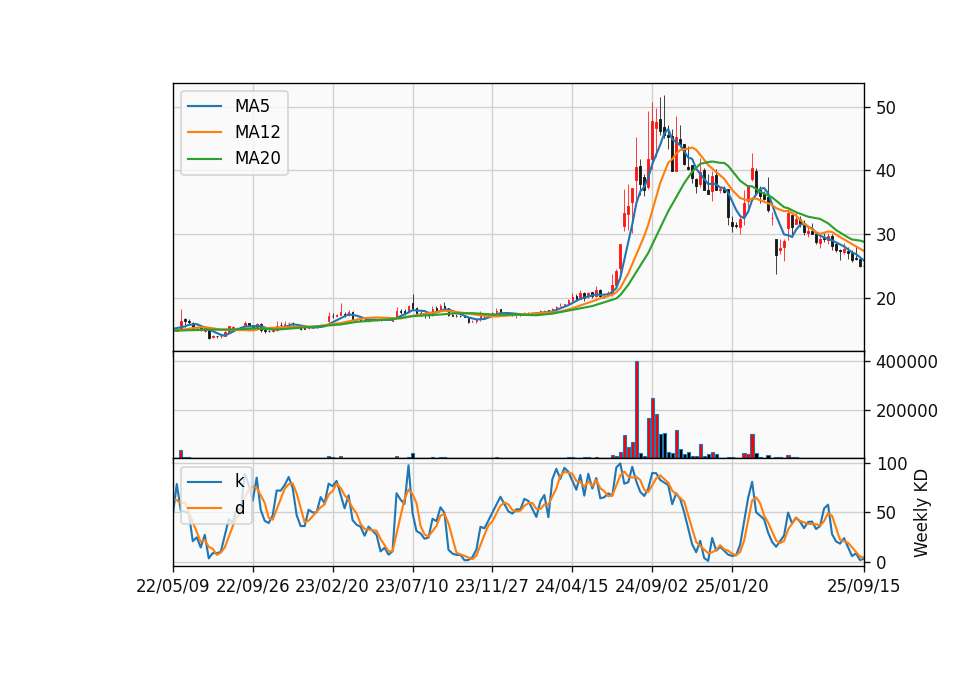Click the price axis value 40
Viewport: 960px width, 690px height.
coord(886,171)
